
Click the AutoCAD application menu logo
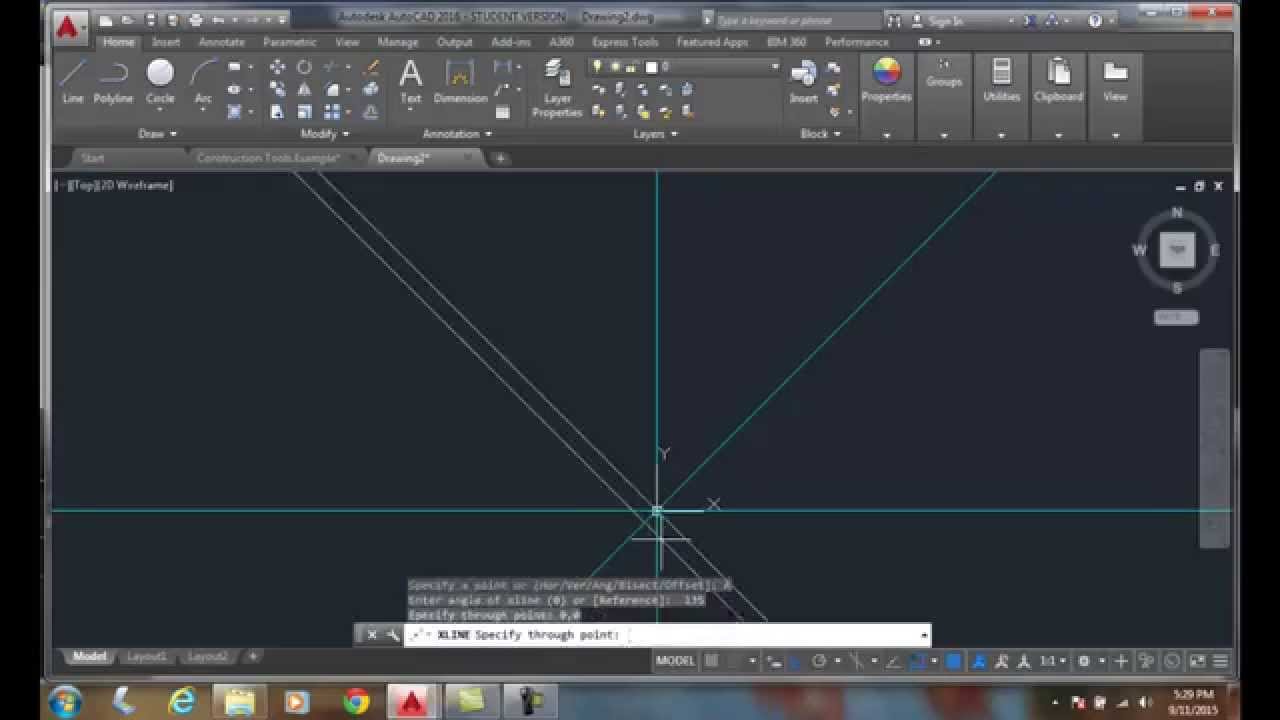point(68,27)
